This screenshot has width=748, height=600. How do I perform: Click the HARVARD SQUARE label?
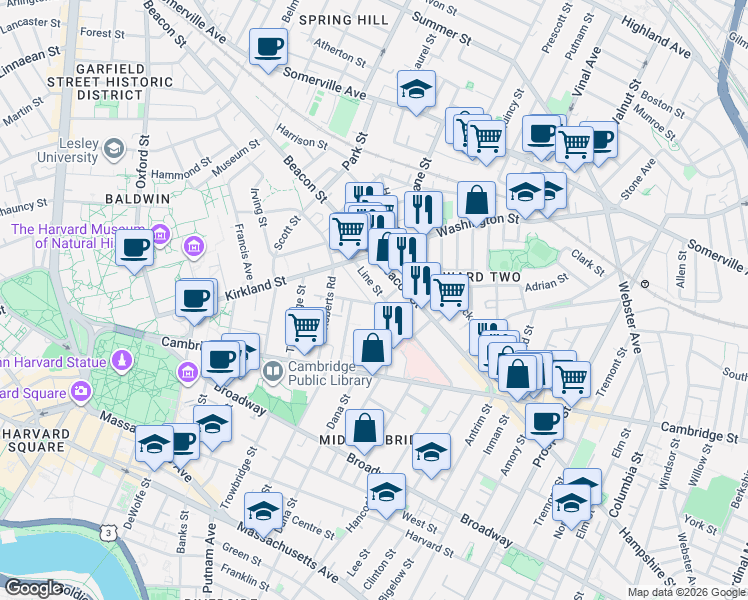click(36, 440)
